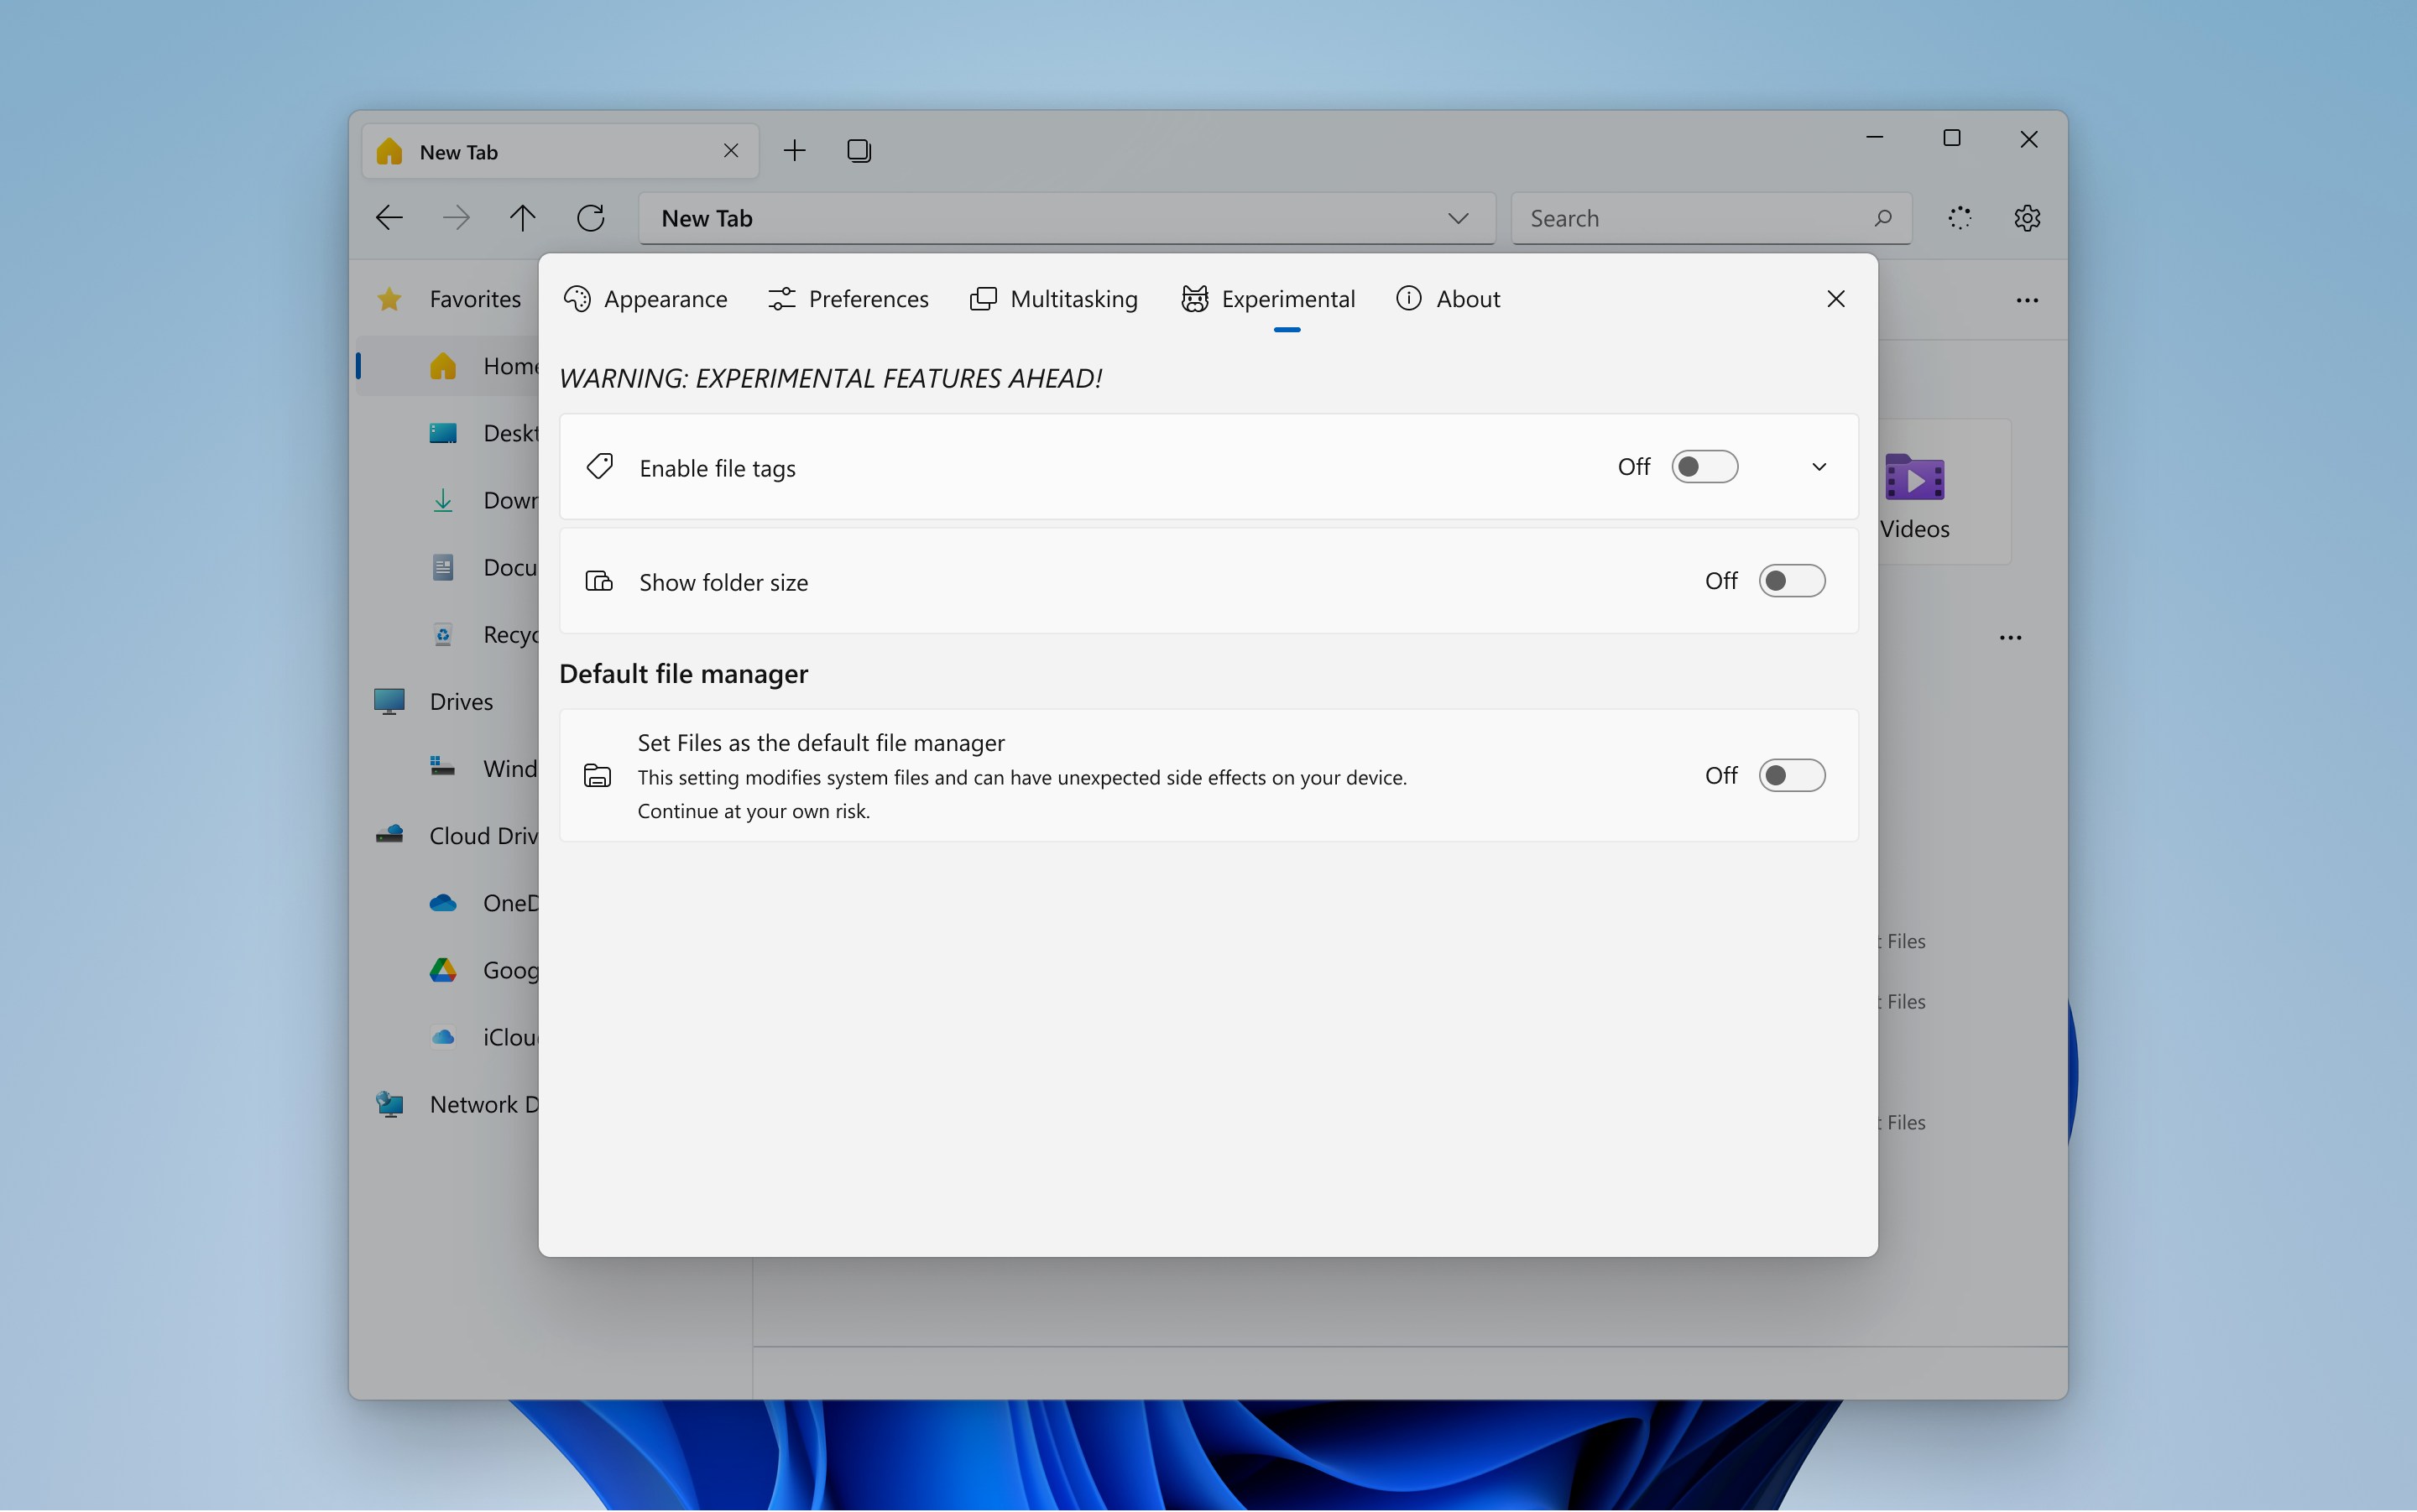Click the forward navigation arrow
Image resolution: width=2417 pixels, height=1512 pixels.
pos(456,217)
